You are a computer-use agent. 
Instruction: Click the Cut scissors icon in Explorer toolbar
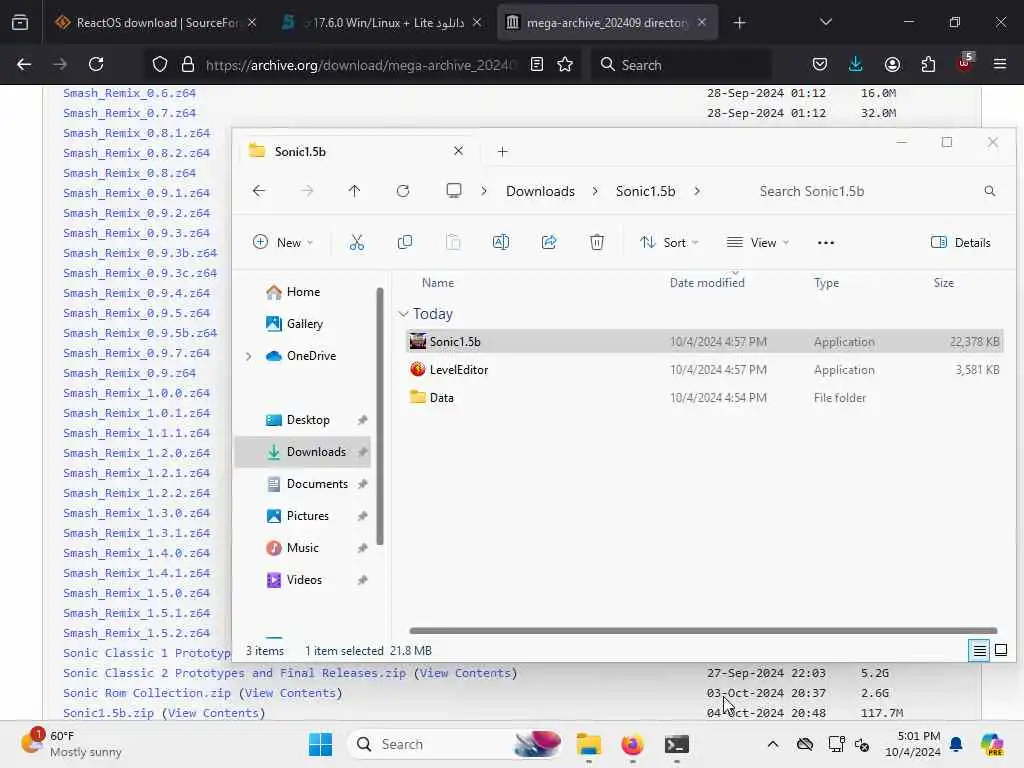(357, 242)
